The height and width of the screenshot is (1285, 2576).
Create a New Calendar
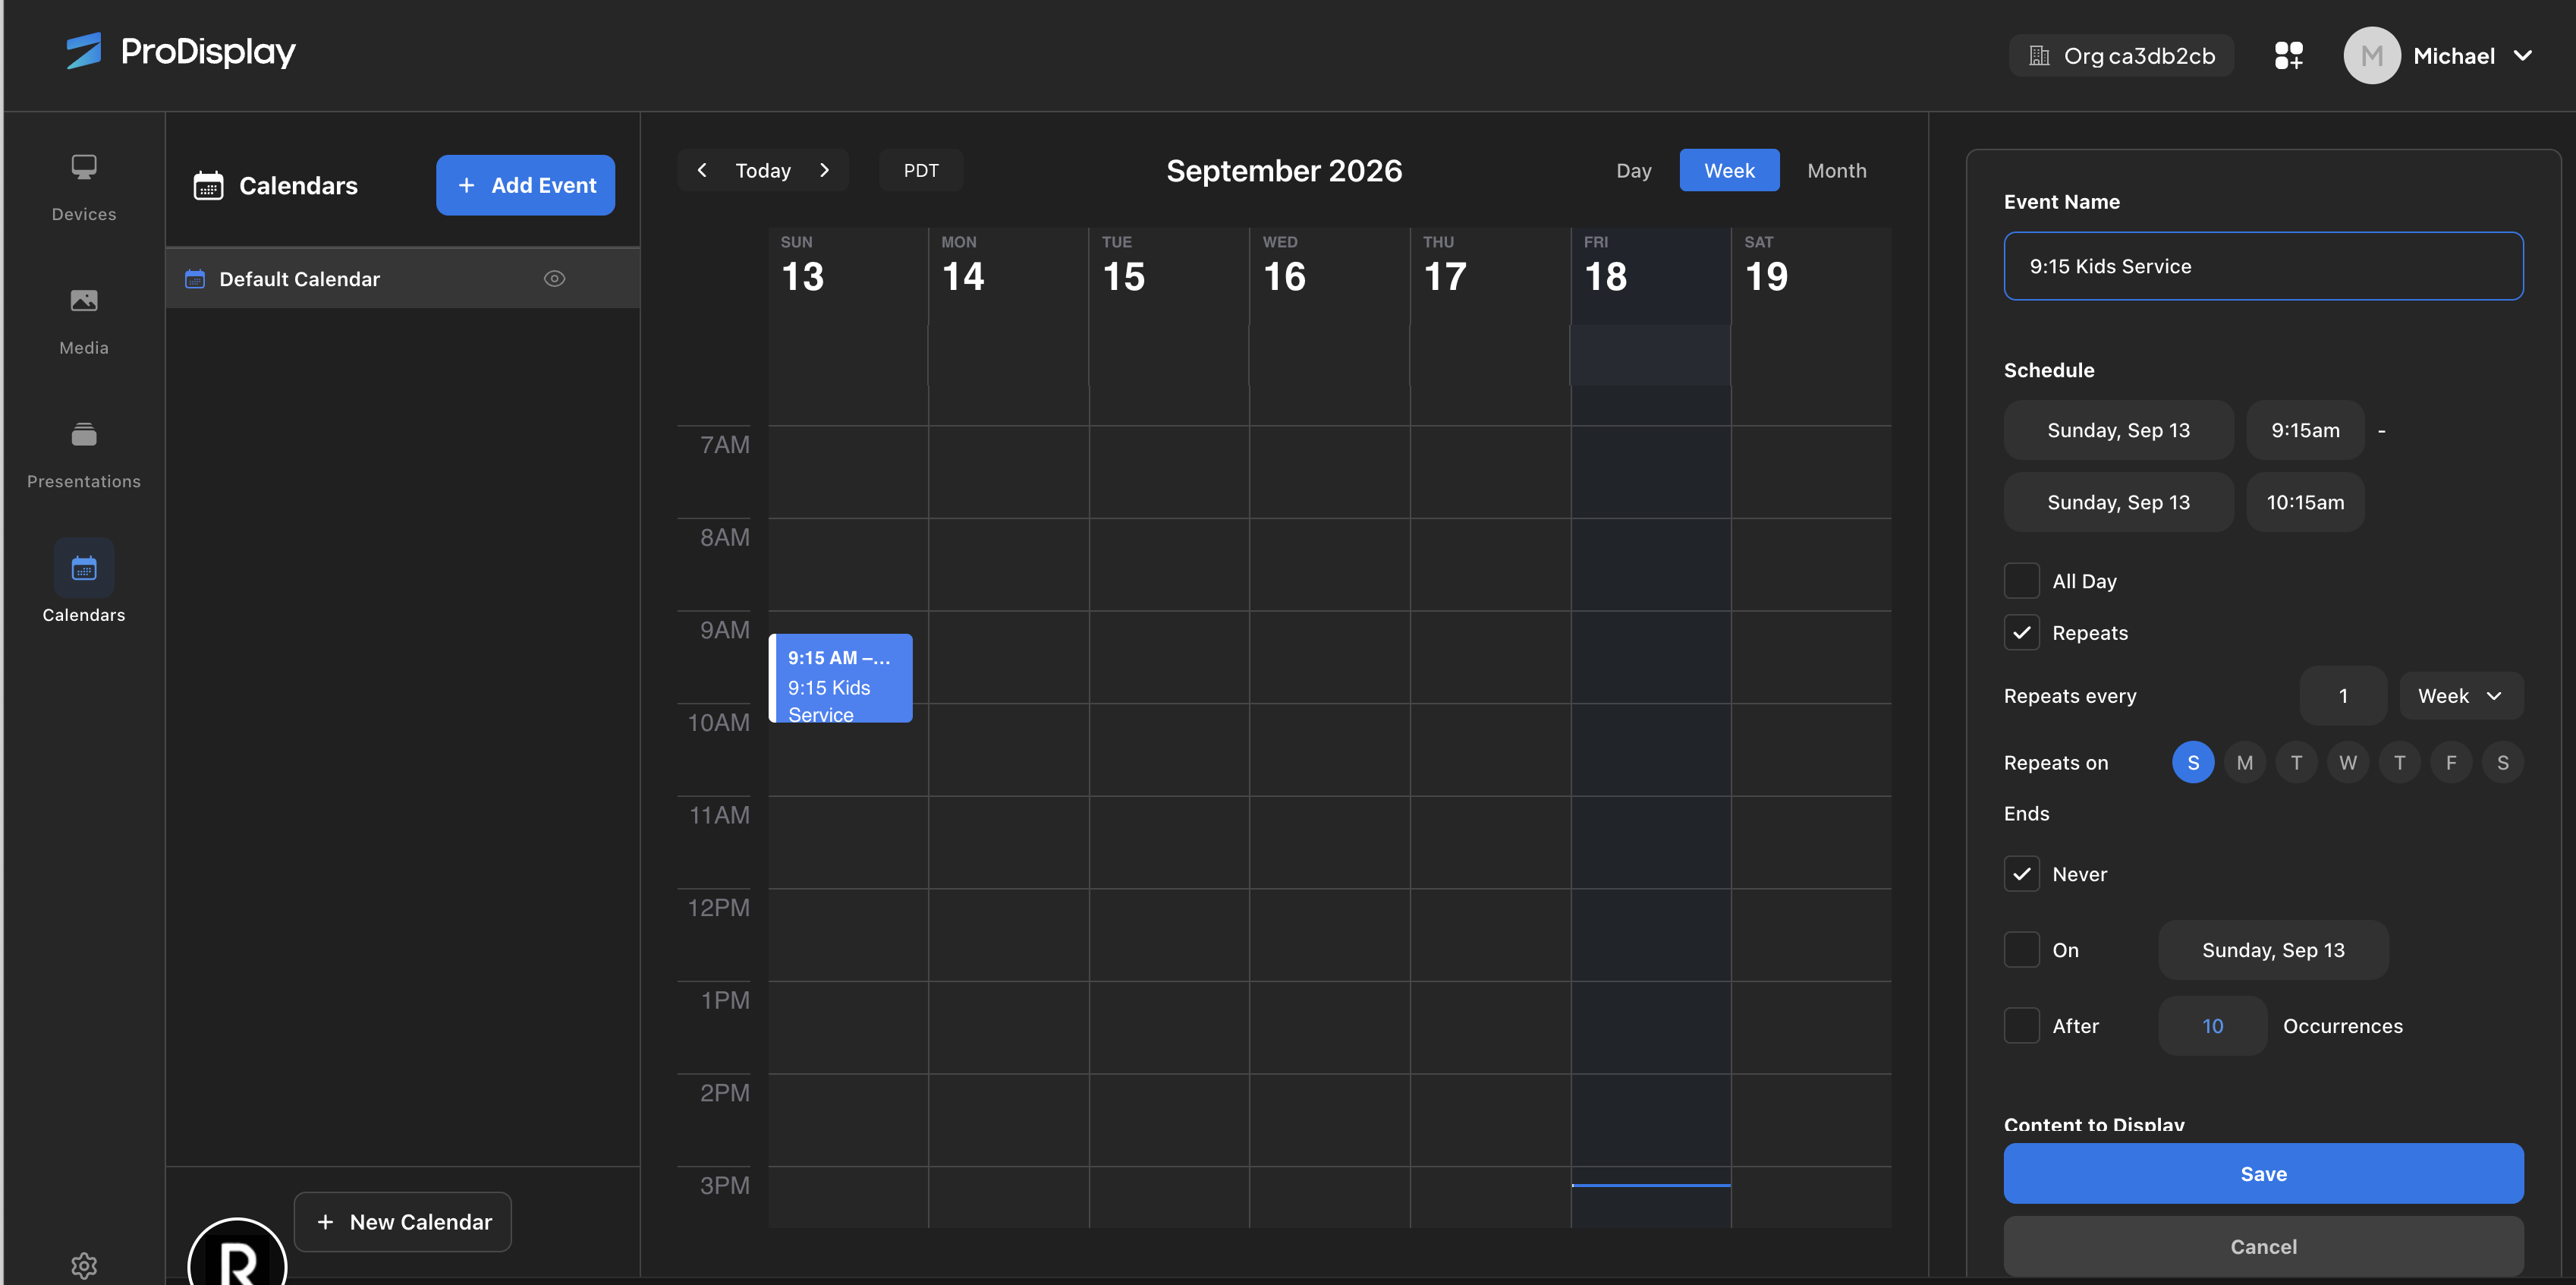[x=403, y=1222]
